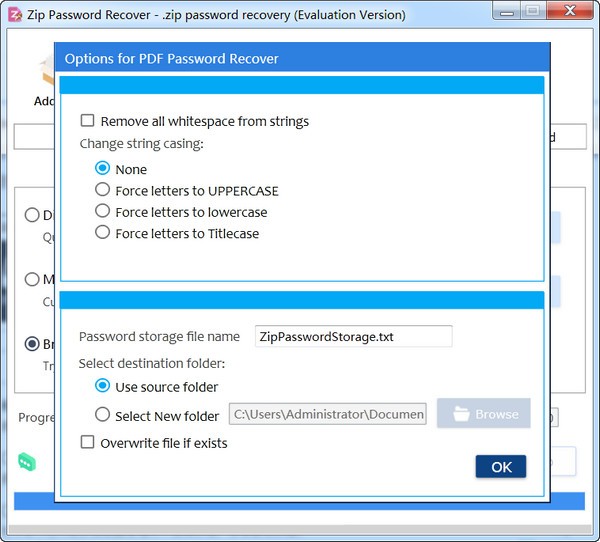Image resolution: width=600 pixels, height=542 pixels.
Task: Click the Change string casing label
Action: click(x=142, y=144)
